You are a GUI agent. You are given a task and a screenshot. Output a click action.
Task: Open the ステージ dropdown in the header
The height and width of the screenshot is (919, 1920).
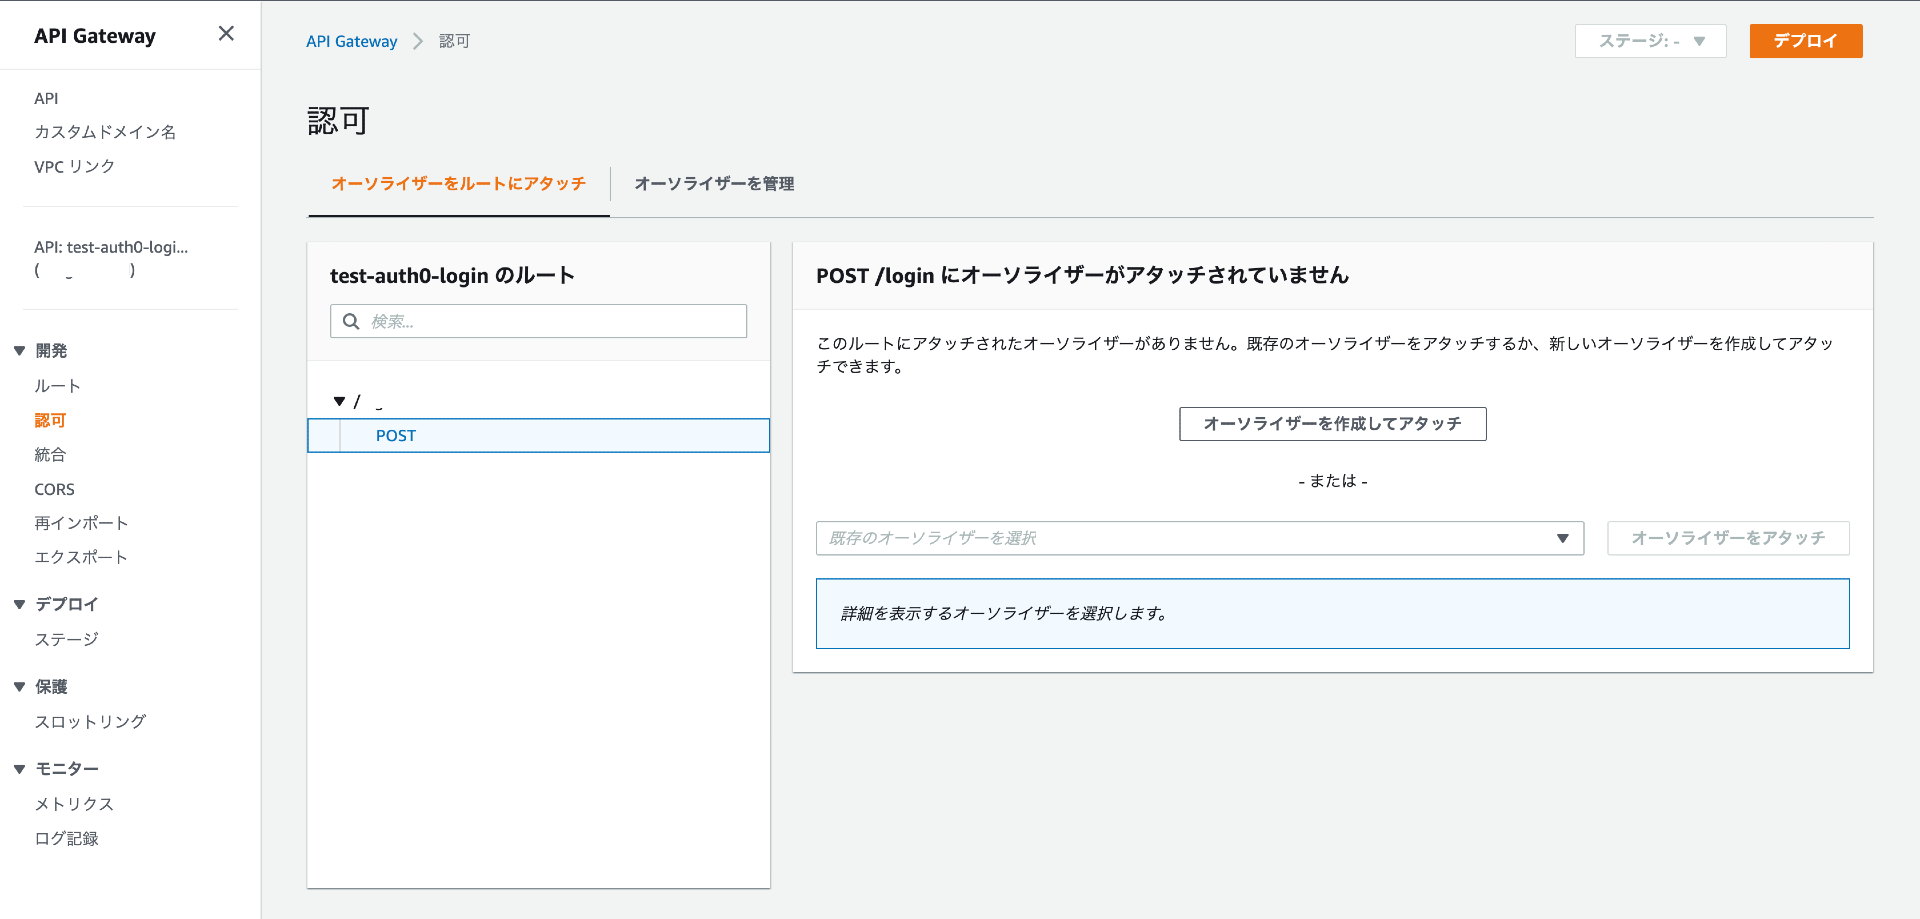[x=1650, y=41]
